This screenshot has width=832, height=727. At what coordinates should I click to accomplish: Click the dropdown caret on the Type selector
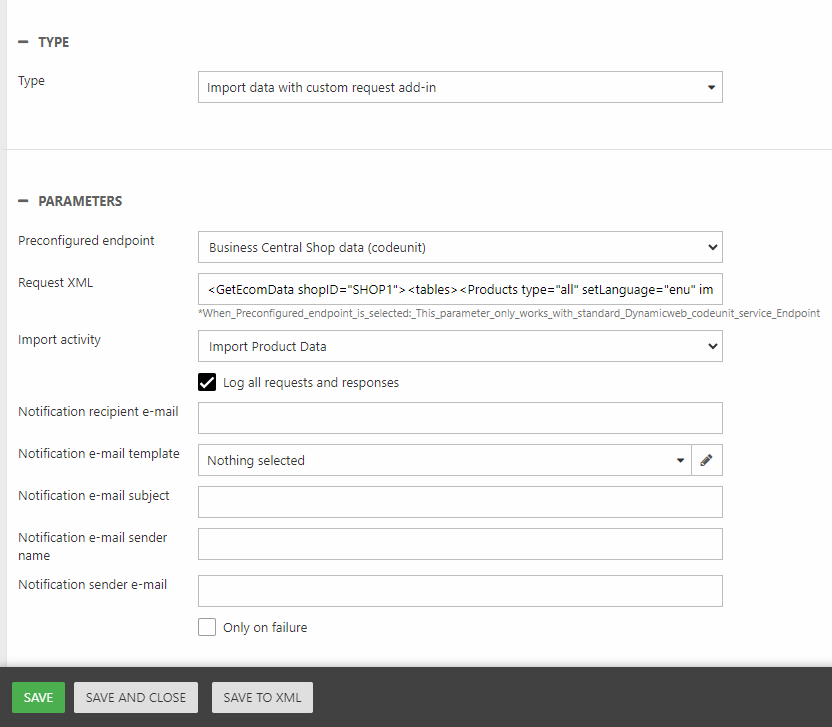[711, 87]
